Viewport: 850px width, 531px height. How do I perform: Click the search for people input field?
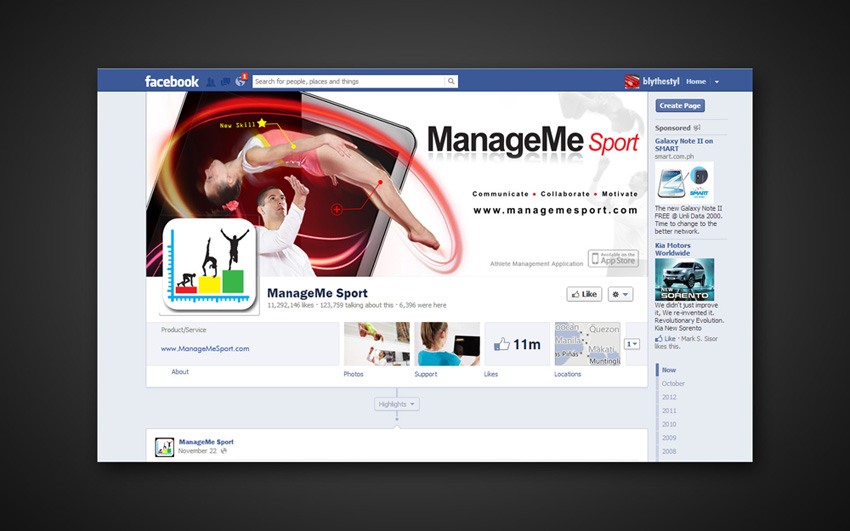tap(348, 82)
